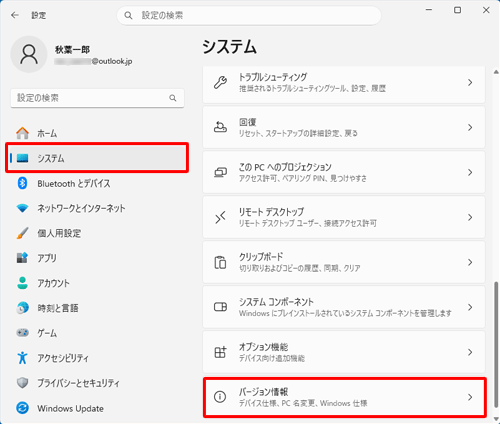Click the 個人用設定 paintbrush icon
500x424 pixels.
coord(22,233)
